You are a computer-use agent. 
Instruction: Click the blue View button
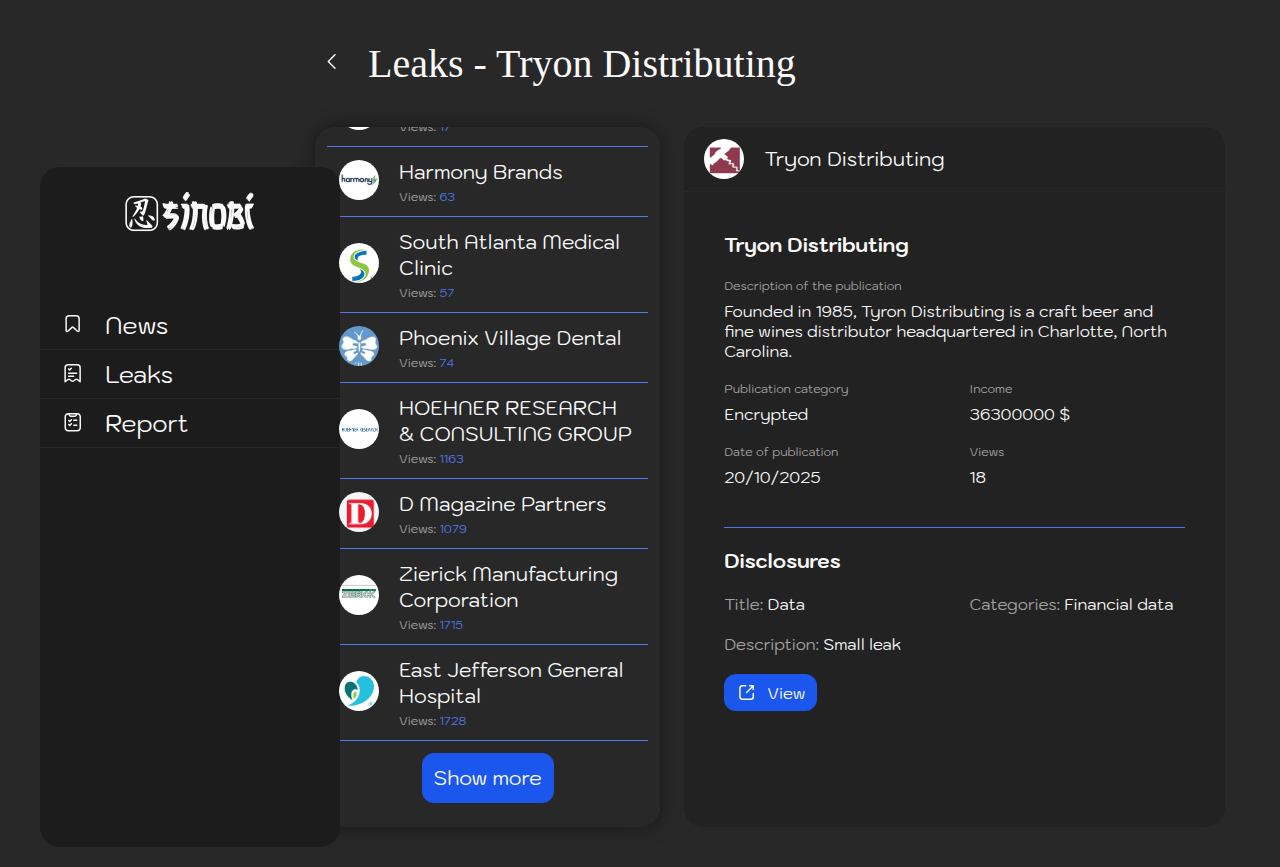click(770, 693)
